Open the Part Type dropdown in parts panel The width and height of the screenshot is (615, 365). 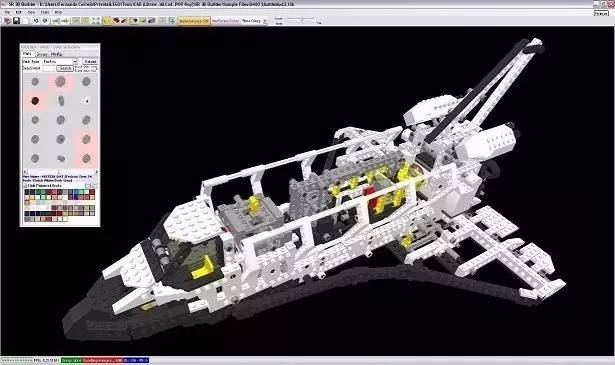pos(60,62)
